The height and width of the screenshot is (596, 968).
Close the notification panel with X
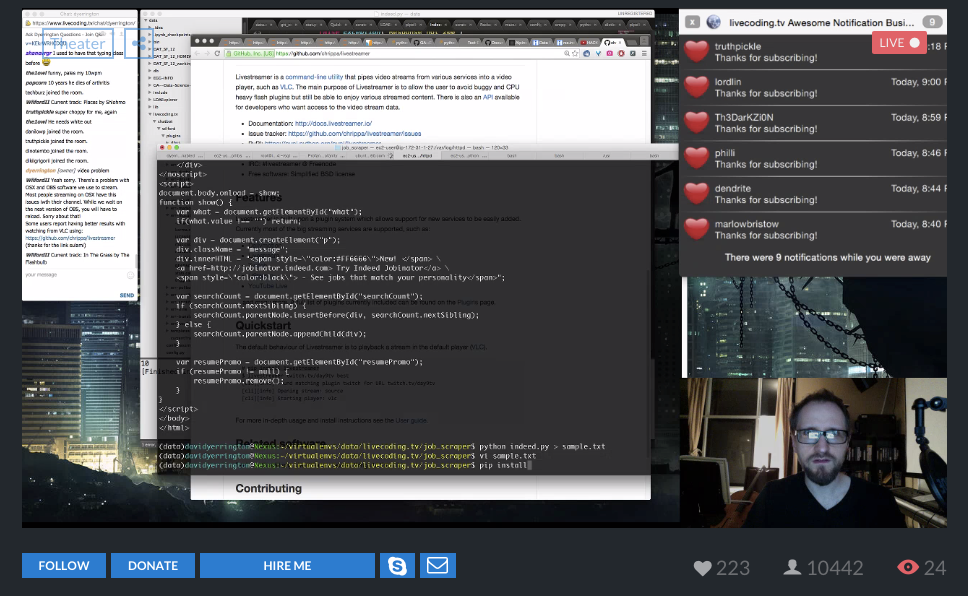(x=692, y=22)
